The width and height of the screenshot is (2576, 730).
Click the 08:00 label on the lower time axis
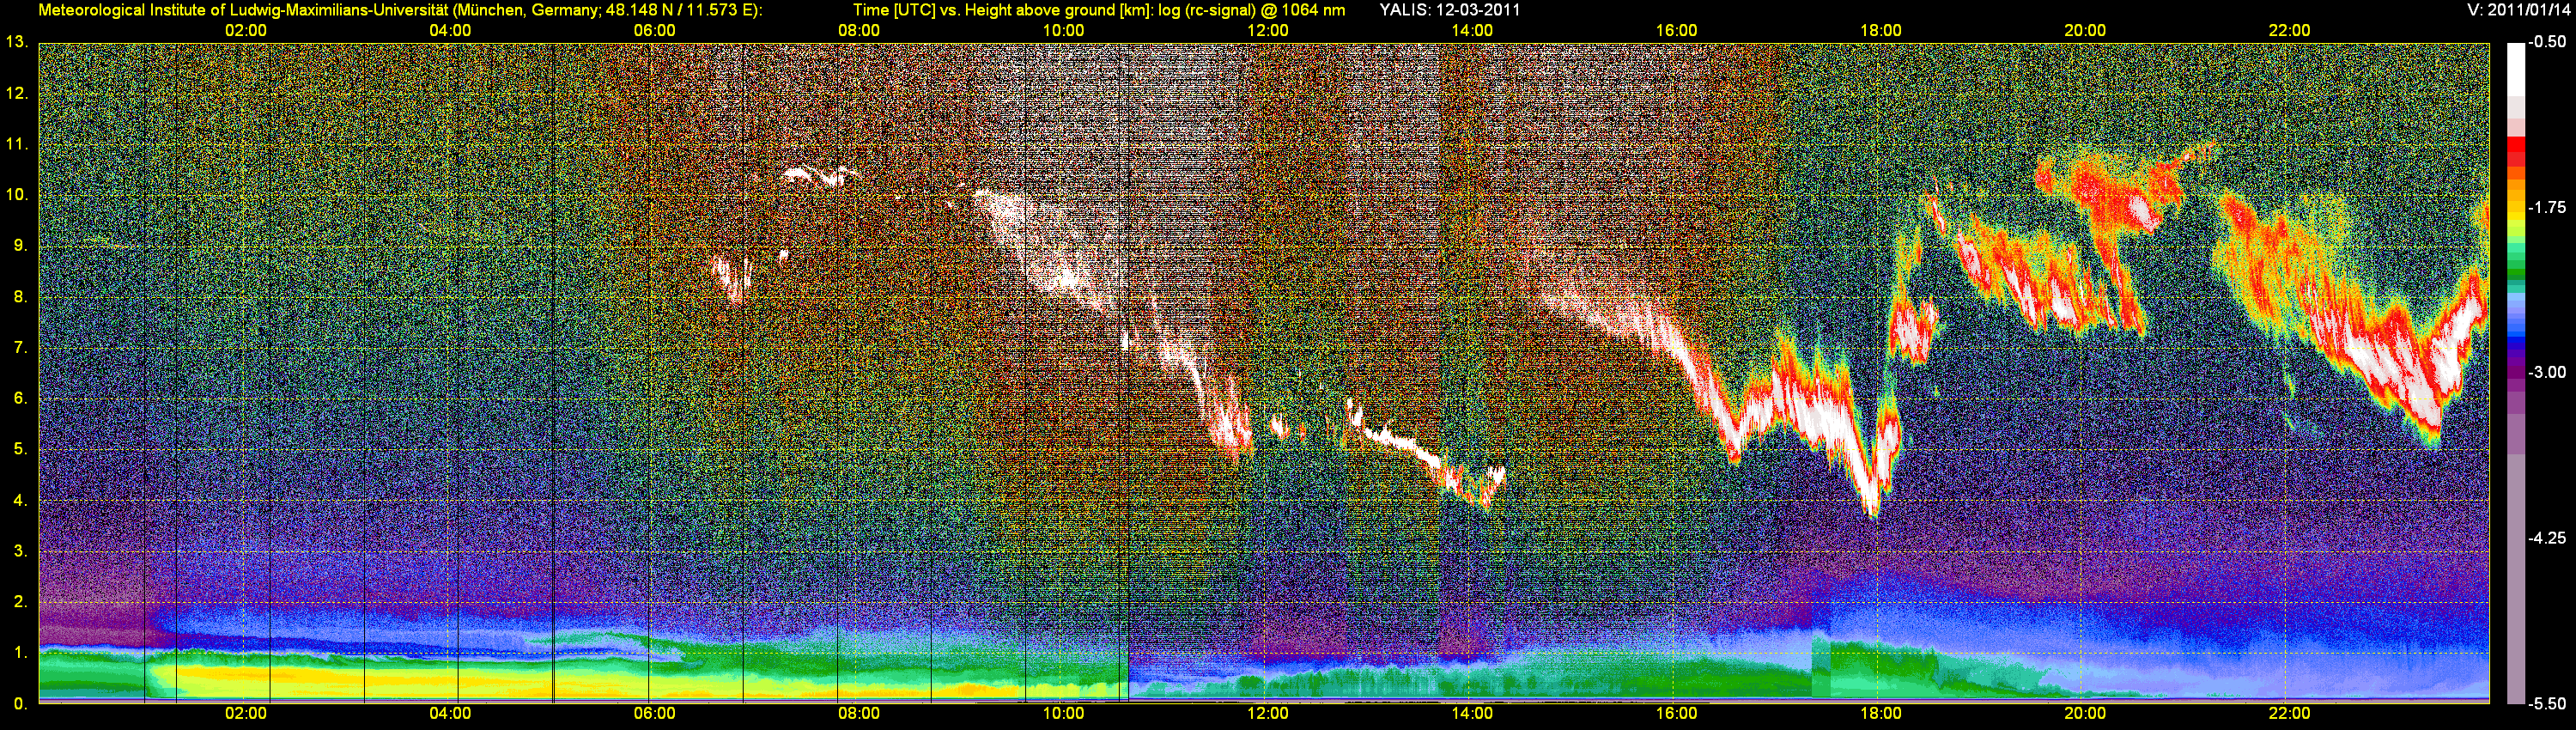click(x=859, y=713)
